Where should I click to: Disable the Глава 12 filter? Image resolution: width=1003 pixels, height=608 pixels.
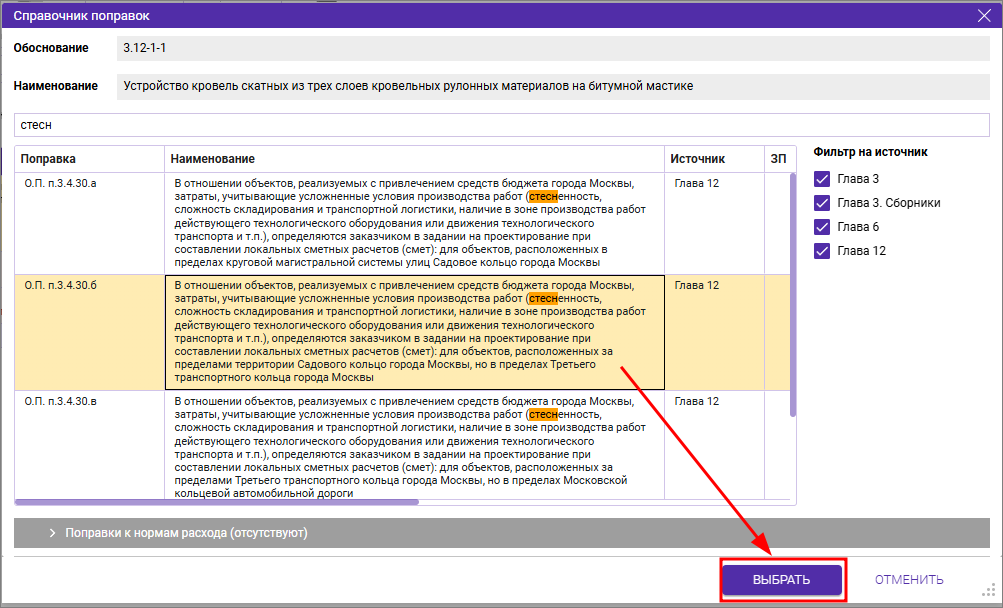[x=822, y=251]
